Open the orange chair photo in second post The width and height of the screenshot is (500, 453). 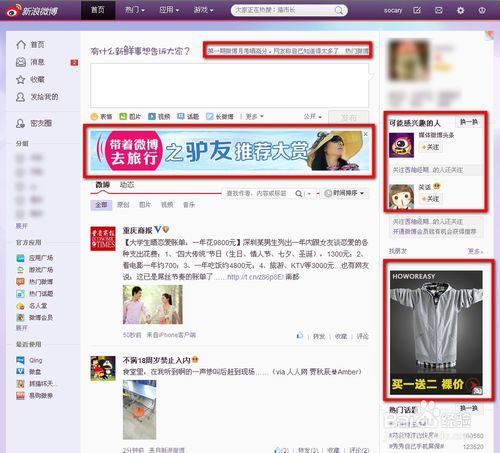tap(139, 410)
